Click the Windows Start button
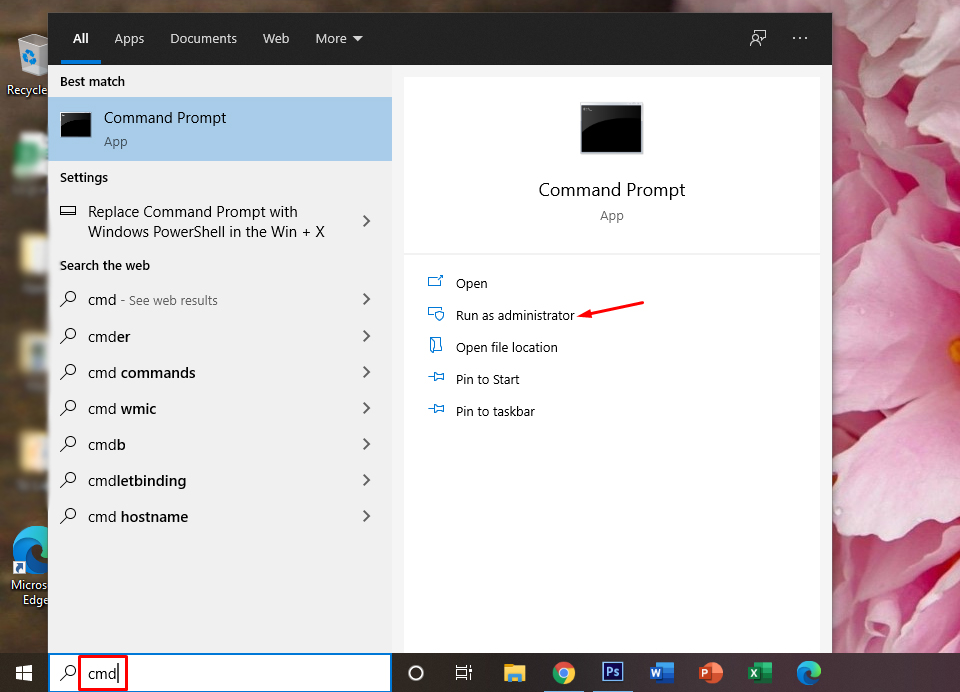This screenshot has height=692, width=960. (23, 673)
